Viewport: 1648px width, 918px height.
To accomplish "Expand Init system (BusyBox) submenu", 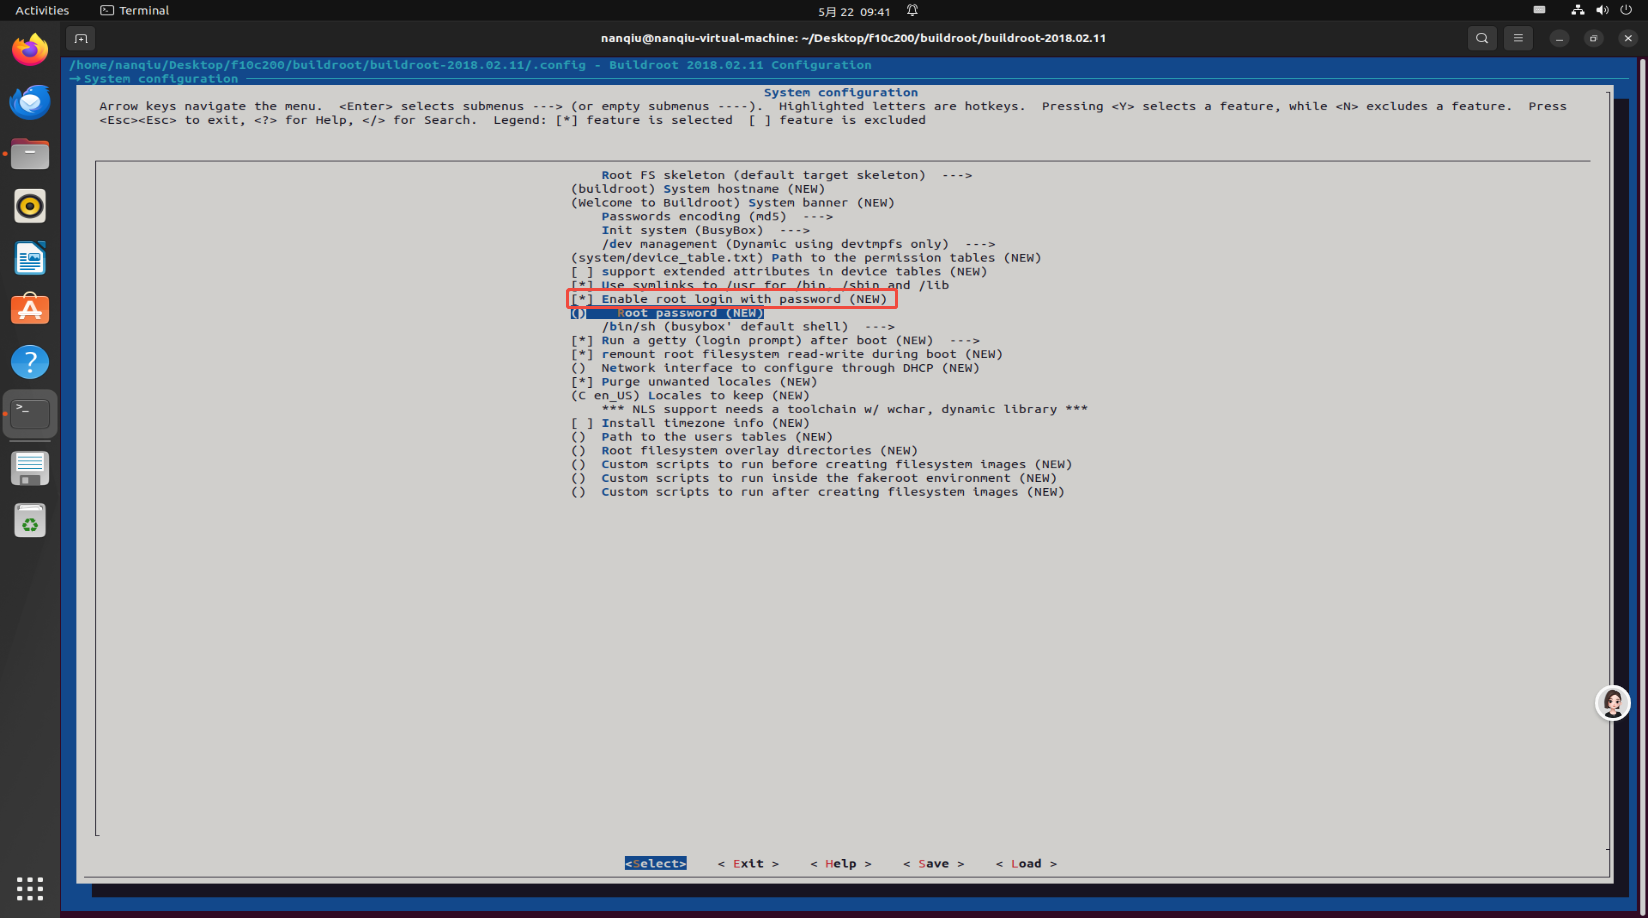I will [705, 230].
